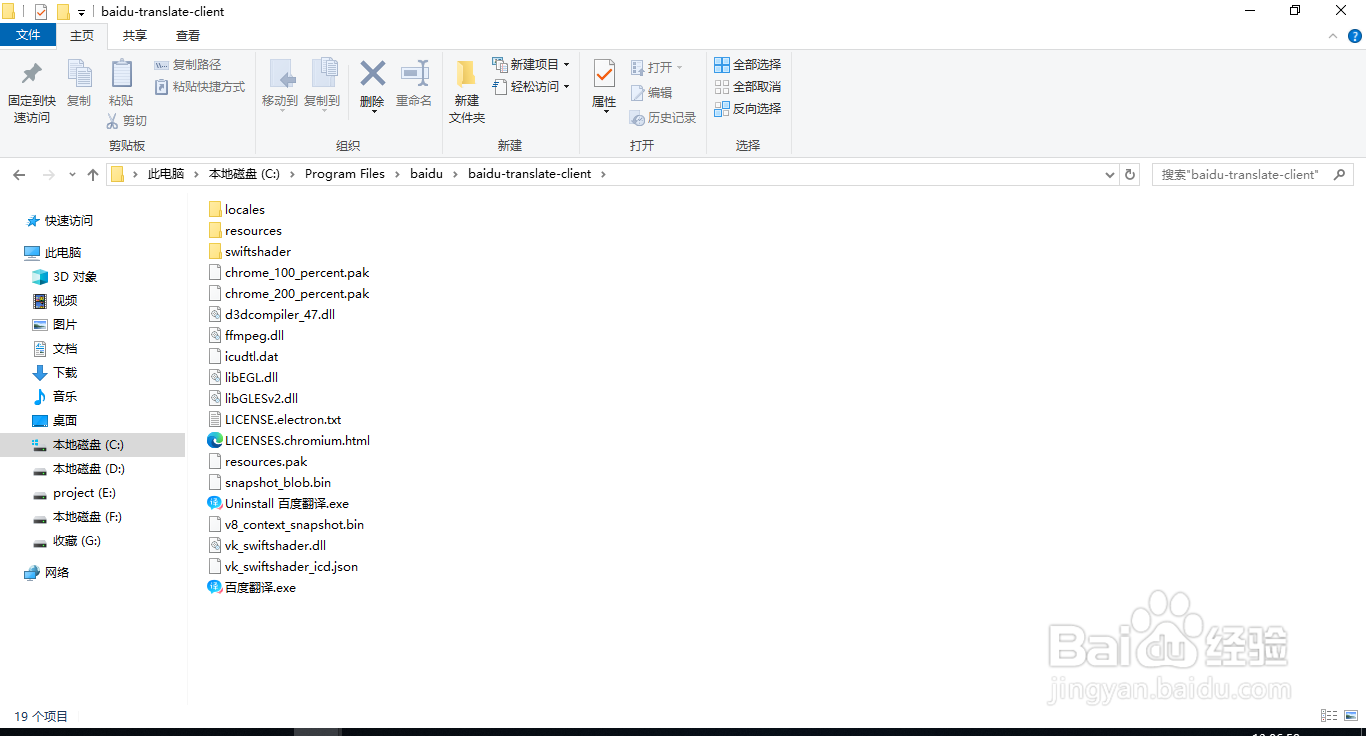The image size is (1366, 736).
Task: Select 百度翻译.exe application file
Action: click(252, 588)
